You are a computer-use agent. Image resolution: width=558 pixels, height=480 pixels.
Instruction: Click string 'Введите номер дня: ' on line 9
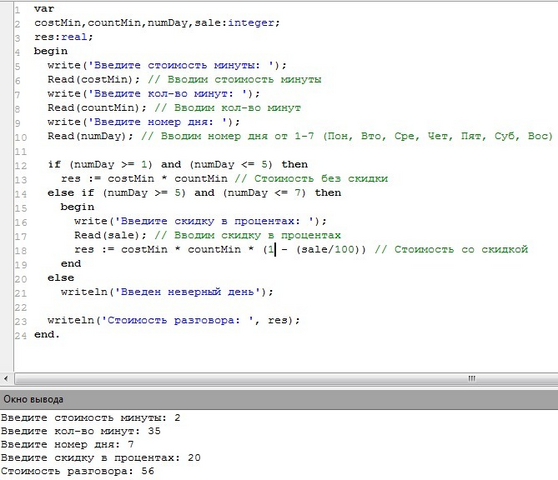(158, 122)
